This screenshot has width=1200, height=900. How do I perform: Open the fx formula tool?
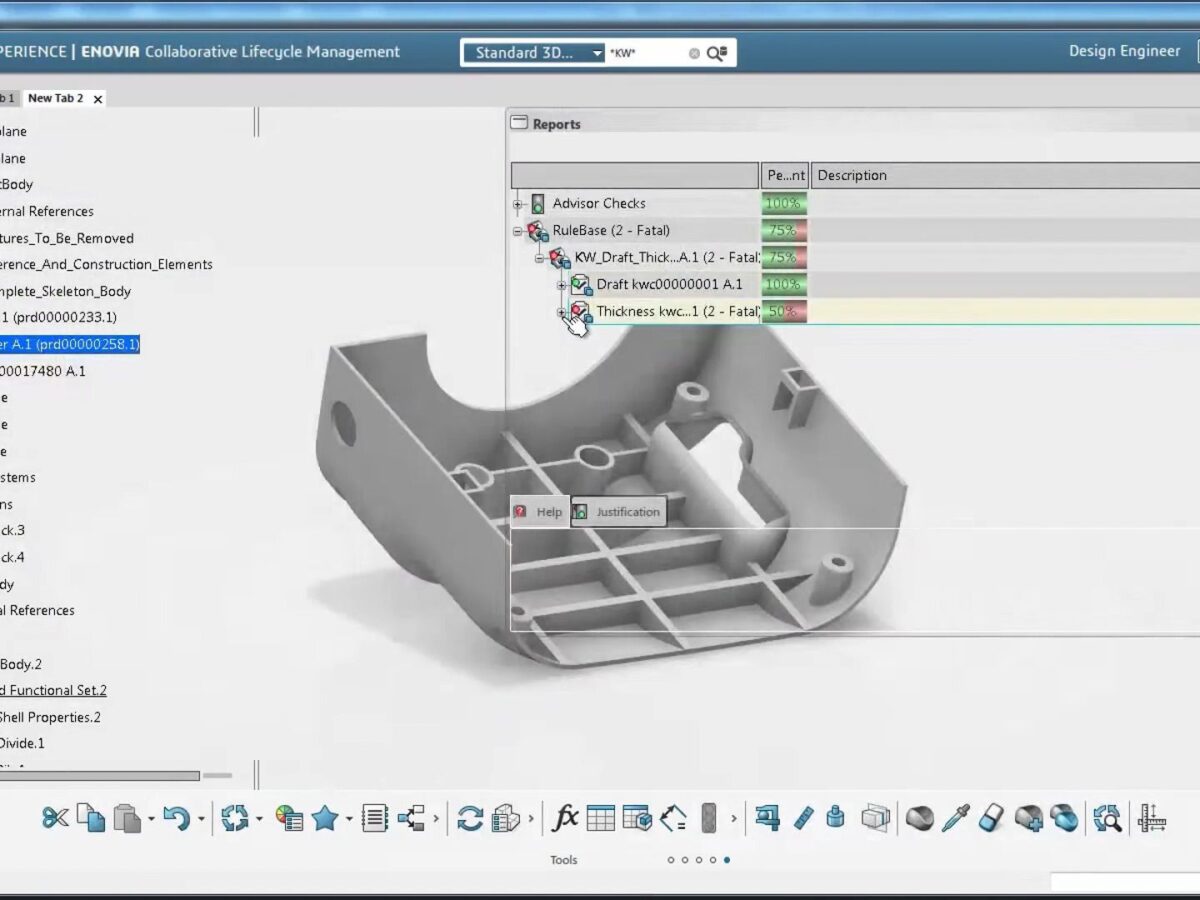(x=565, y=818)
